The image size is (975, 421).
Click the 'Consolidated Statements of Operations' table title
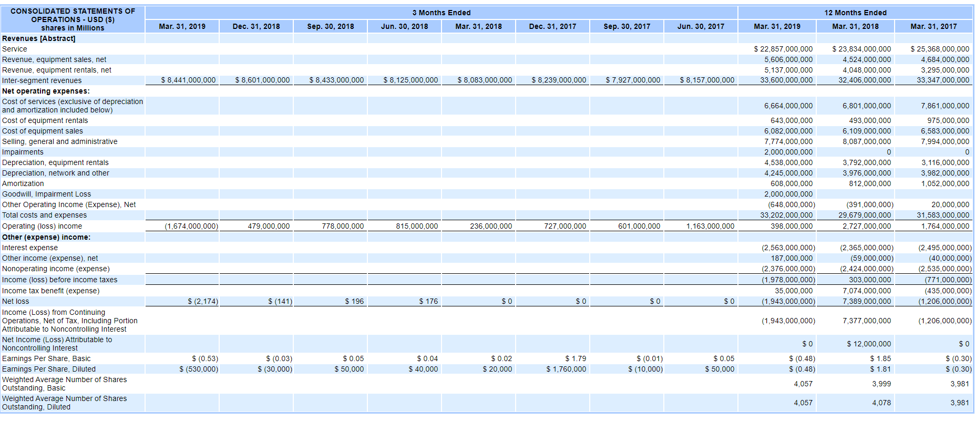[73, 19]
